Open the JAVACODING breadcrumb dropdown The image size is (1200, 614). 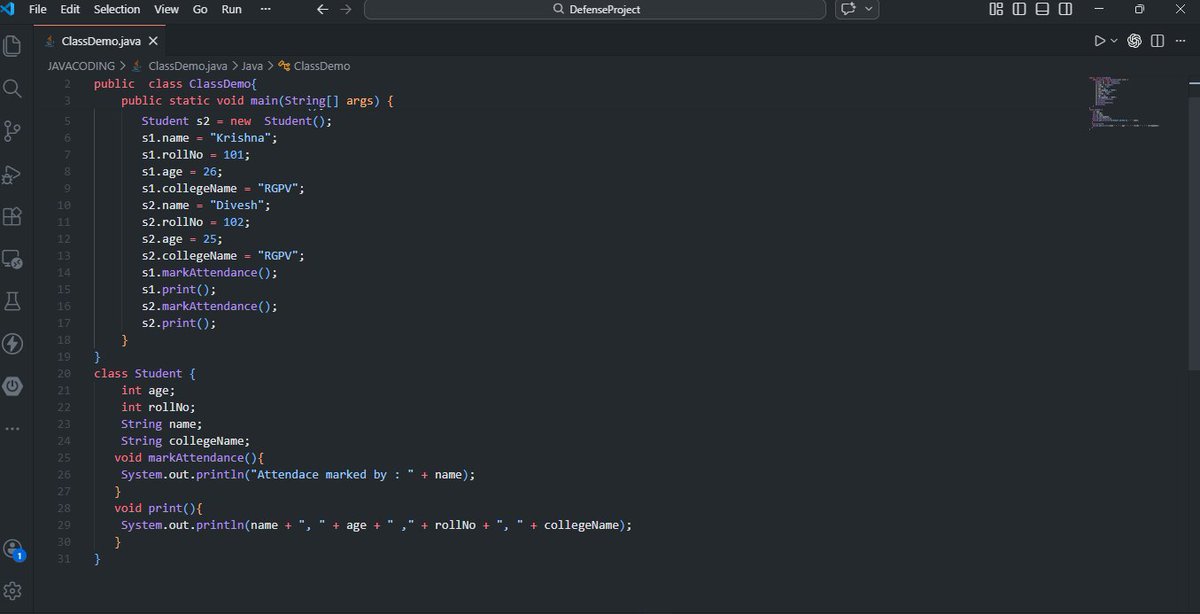(81, 66)
